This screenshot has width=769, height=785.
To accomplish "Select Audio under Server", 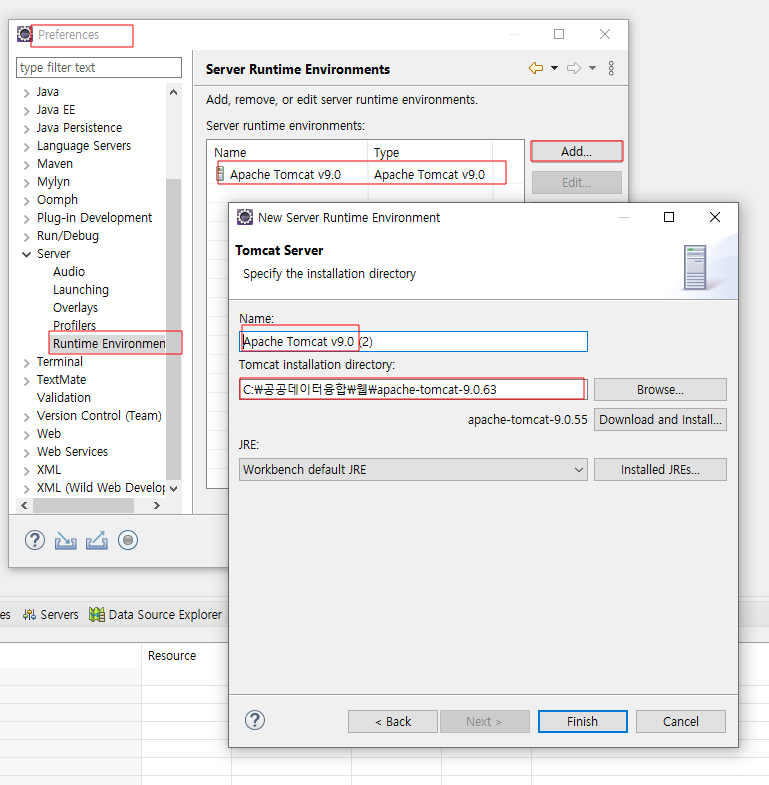I will pyautogui.click(x=69, y=272).
